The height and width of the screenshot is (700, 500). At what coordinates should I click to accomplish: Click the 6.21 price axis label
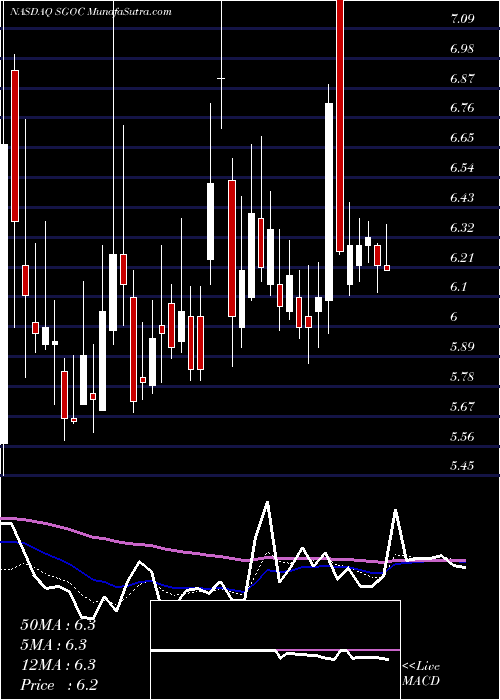(x=462, y=257)
